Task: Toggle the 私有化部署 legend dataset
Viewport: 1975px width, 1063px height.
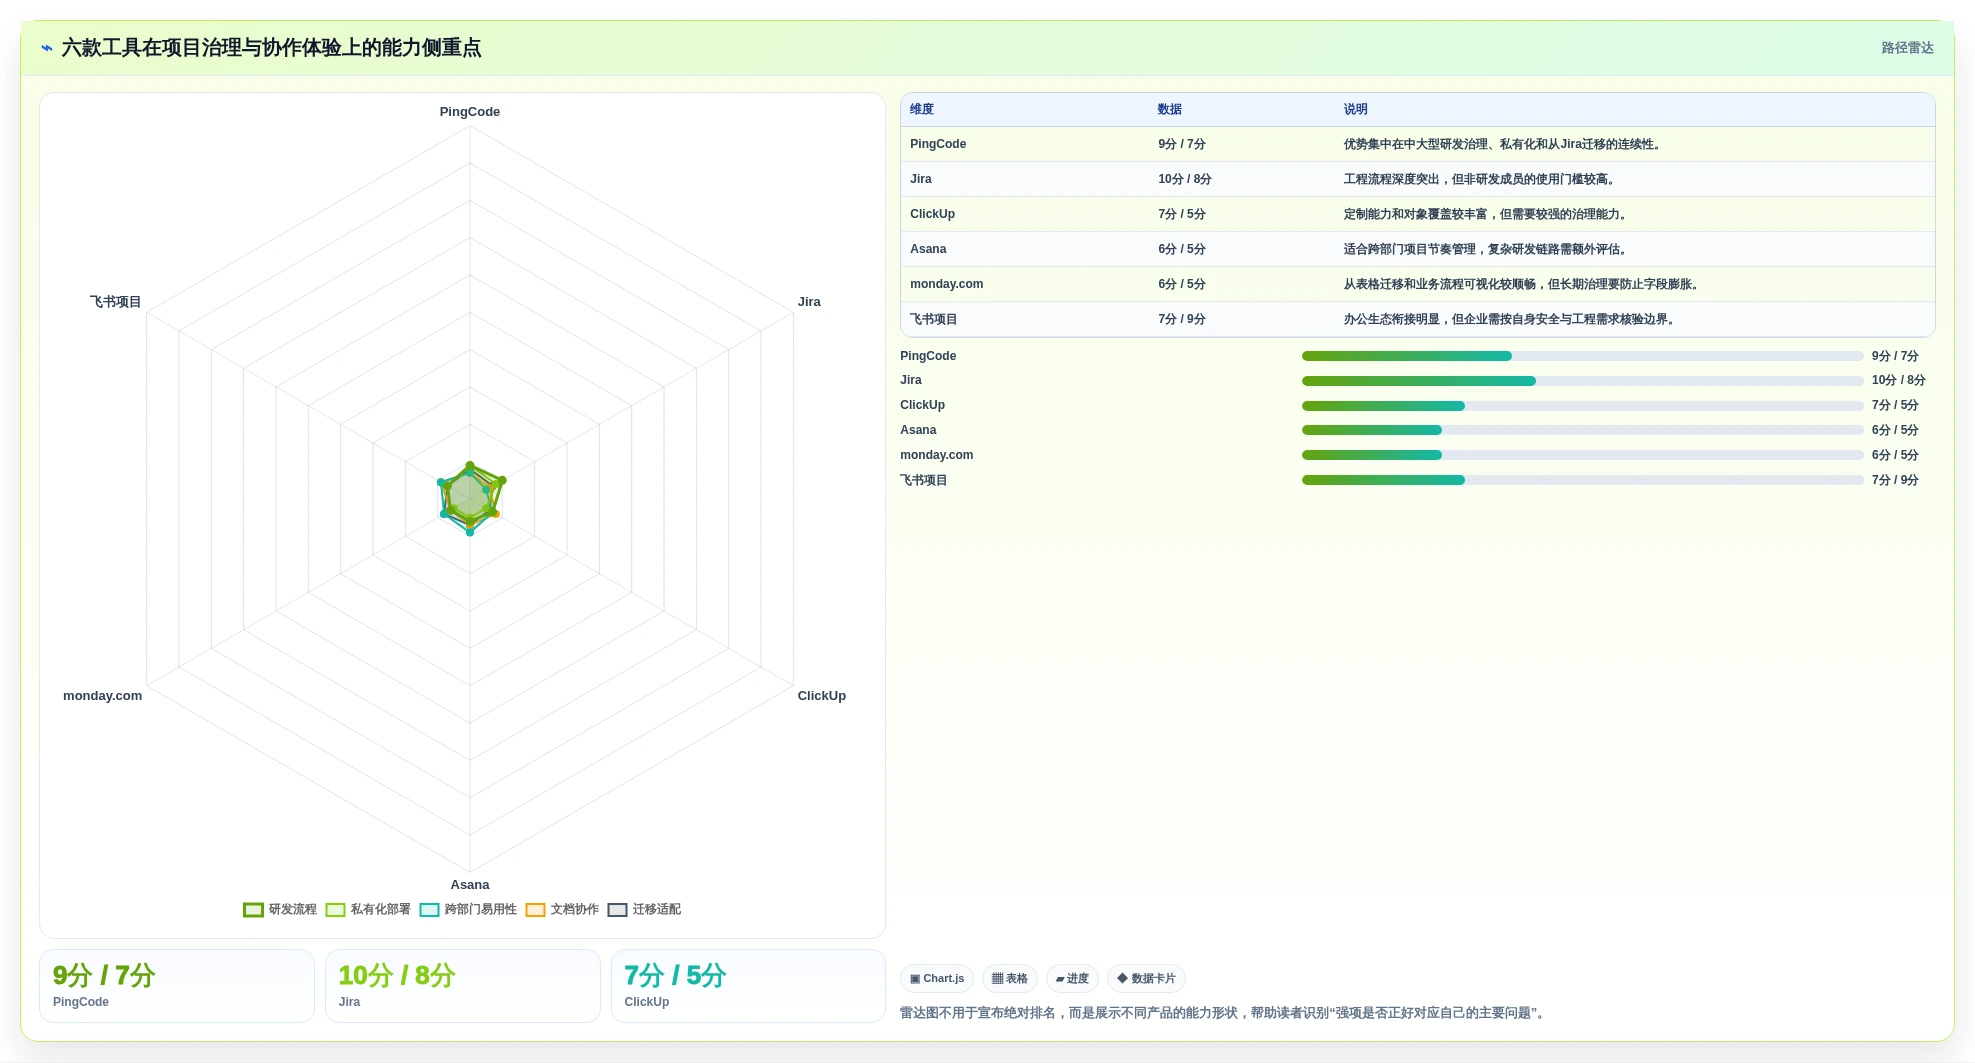Action: (368, 910)
